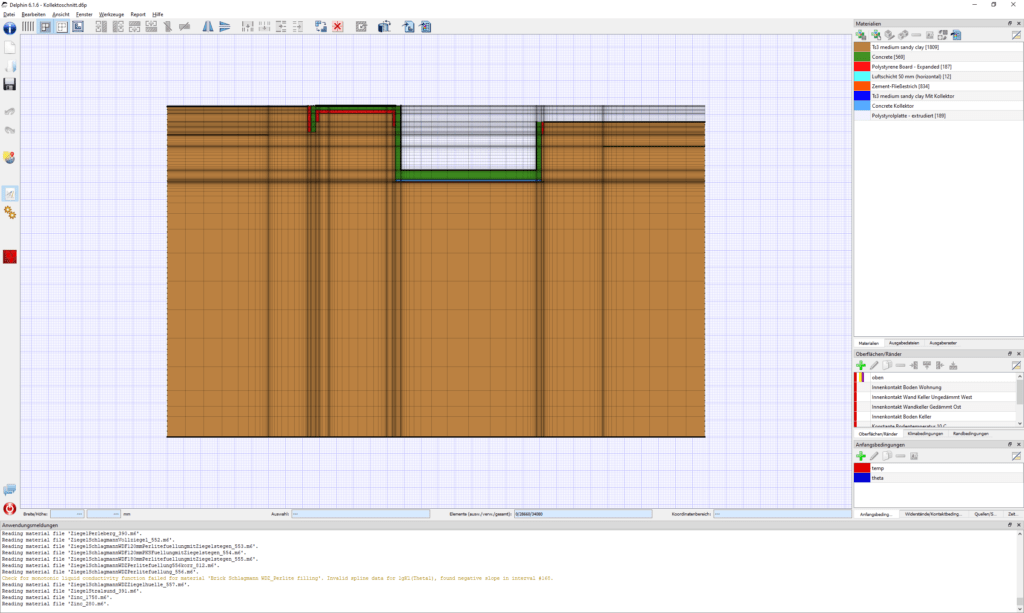
Task: Toggle the first selection mode button in toolbar
Action: click(45, 27)
